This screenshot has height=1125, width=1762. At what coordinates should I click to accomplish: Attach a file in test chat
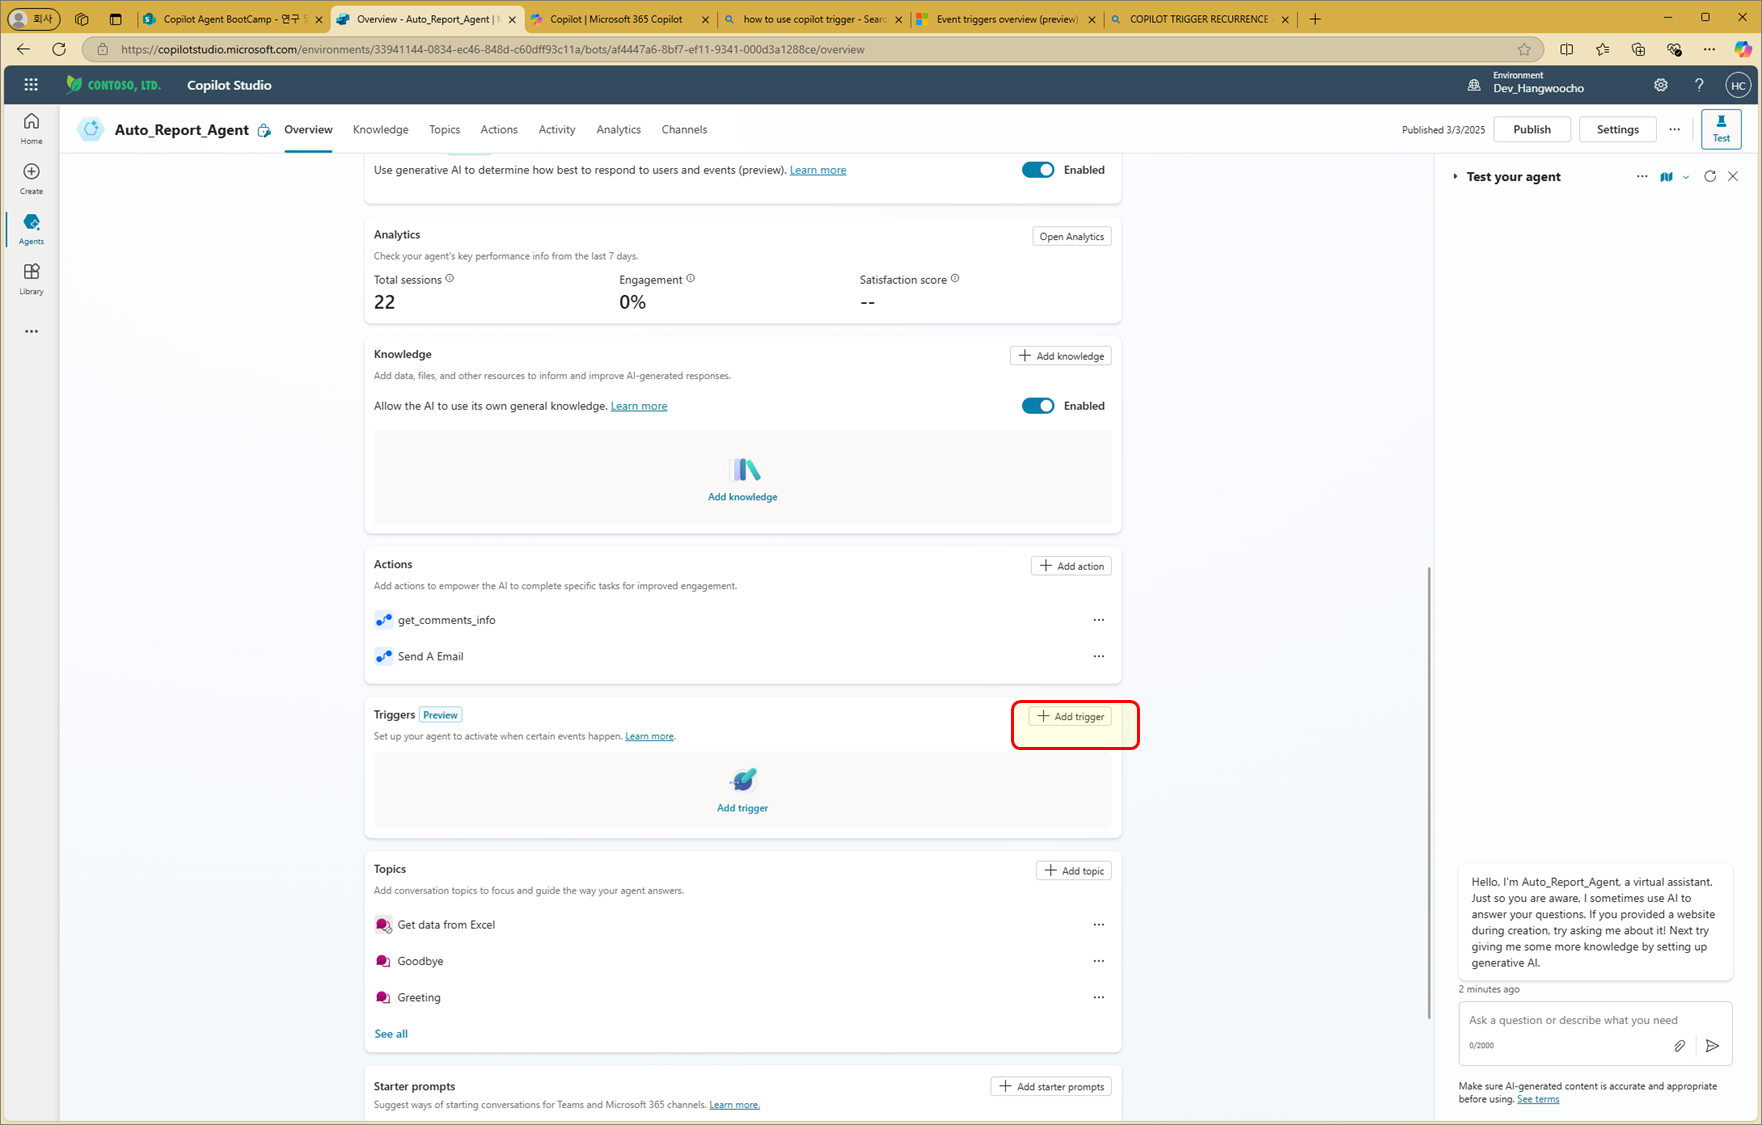tap(1679, 1045)
